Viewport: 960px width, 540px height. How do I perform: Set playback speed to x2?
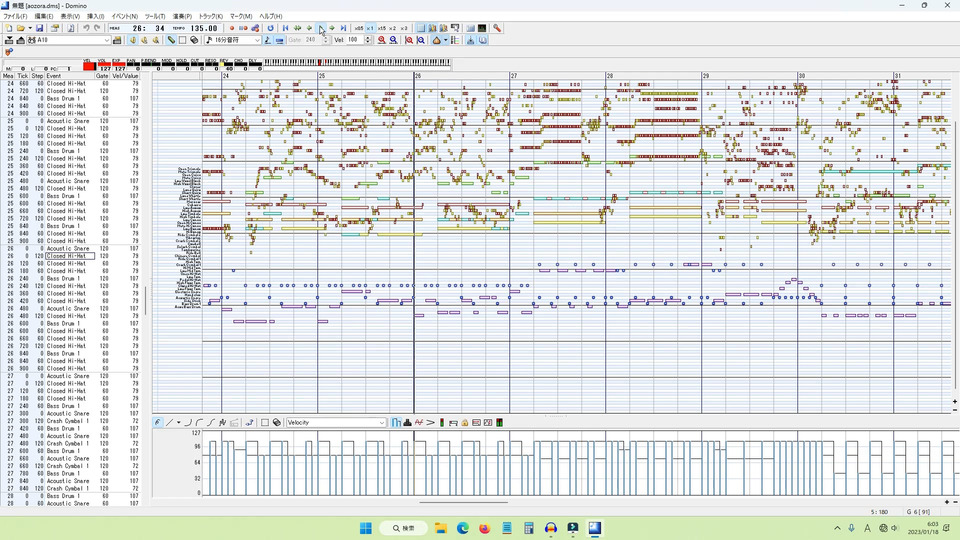[x=392, y=28]
